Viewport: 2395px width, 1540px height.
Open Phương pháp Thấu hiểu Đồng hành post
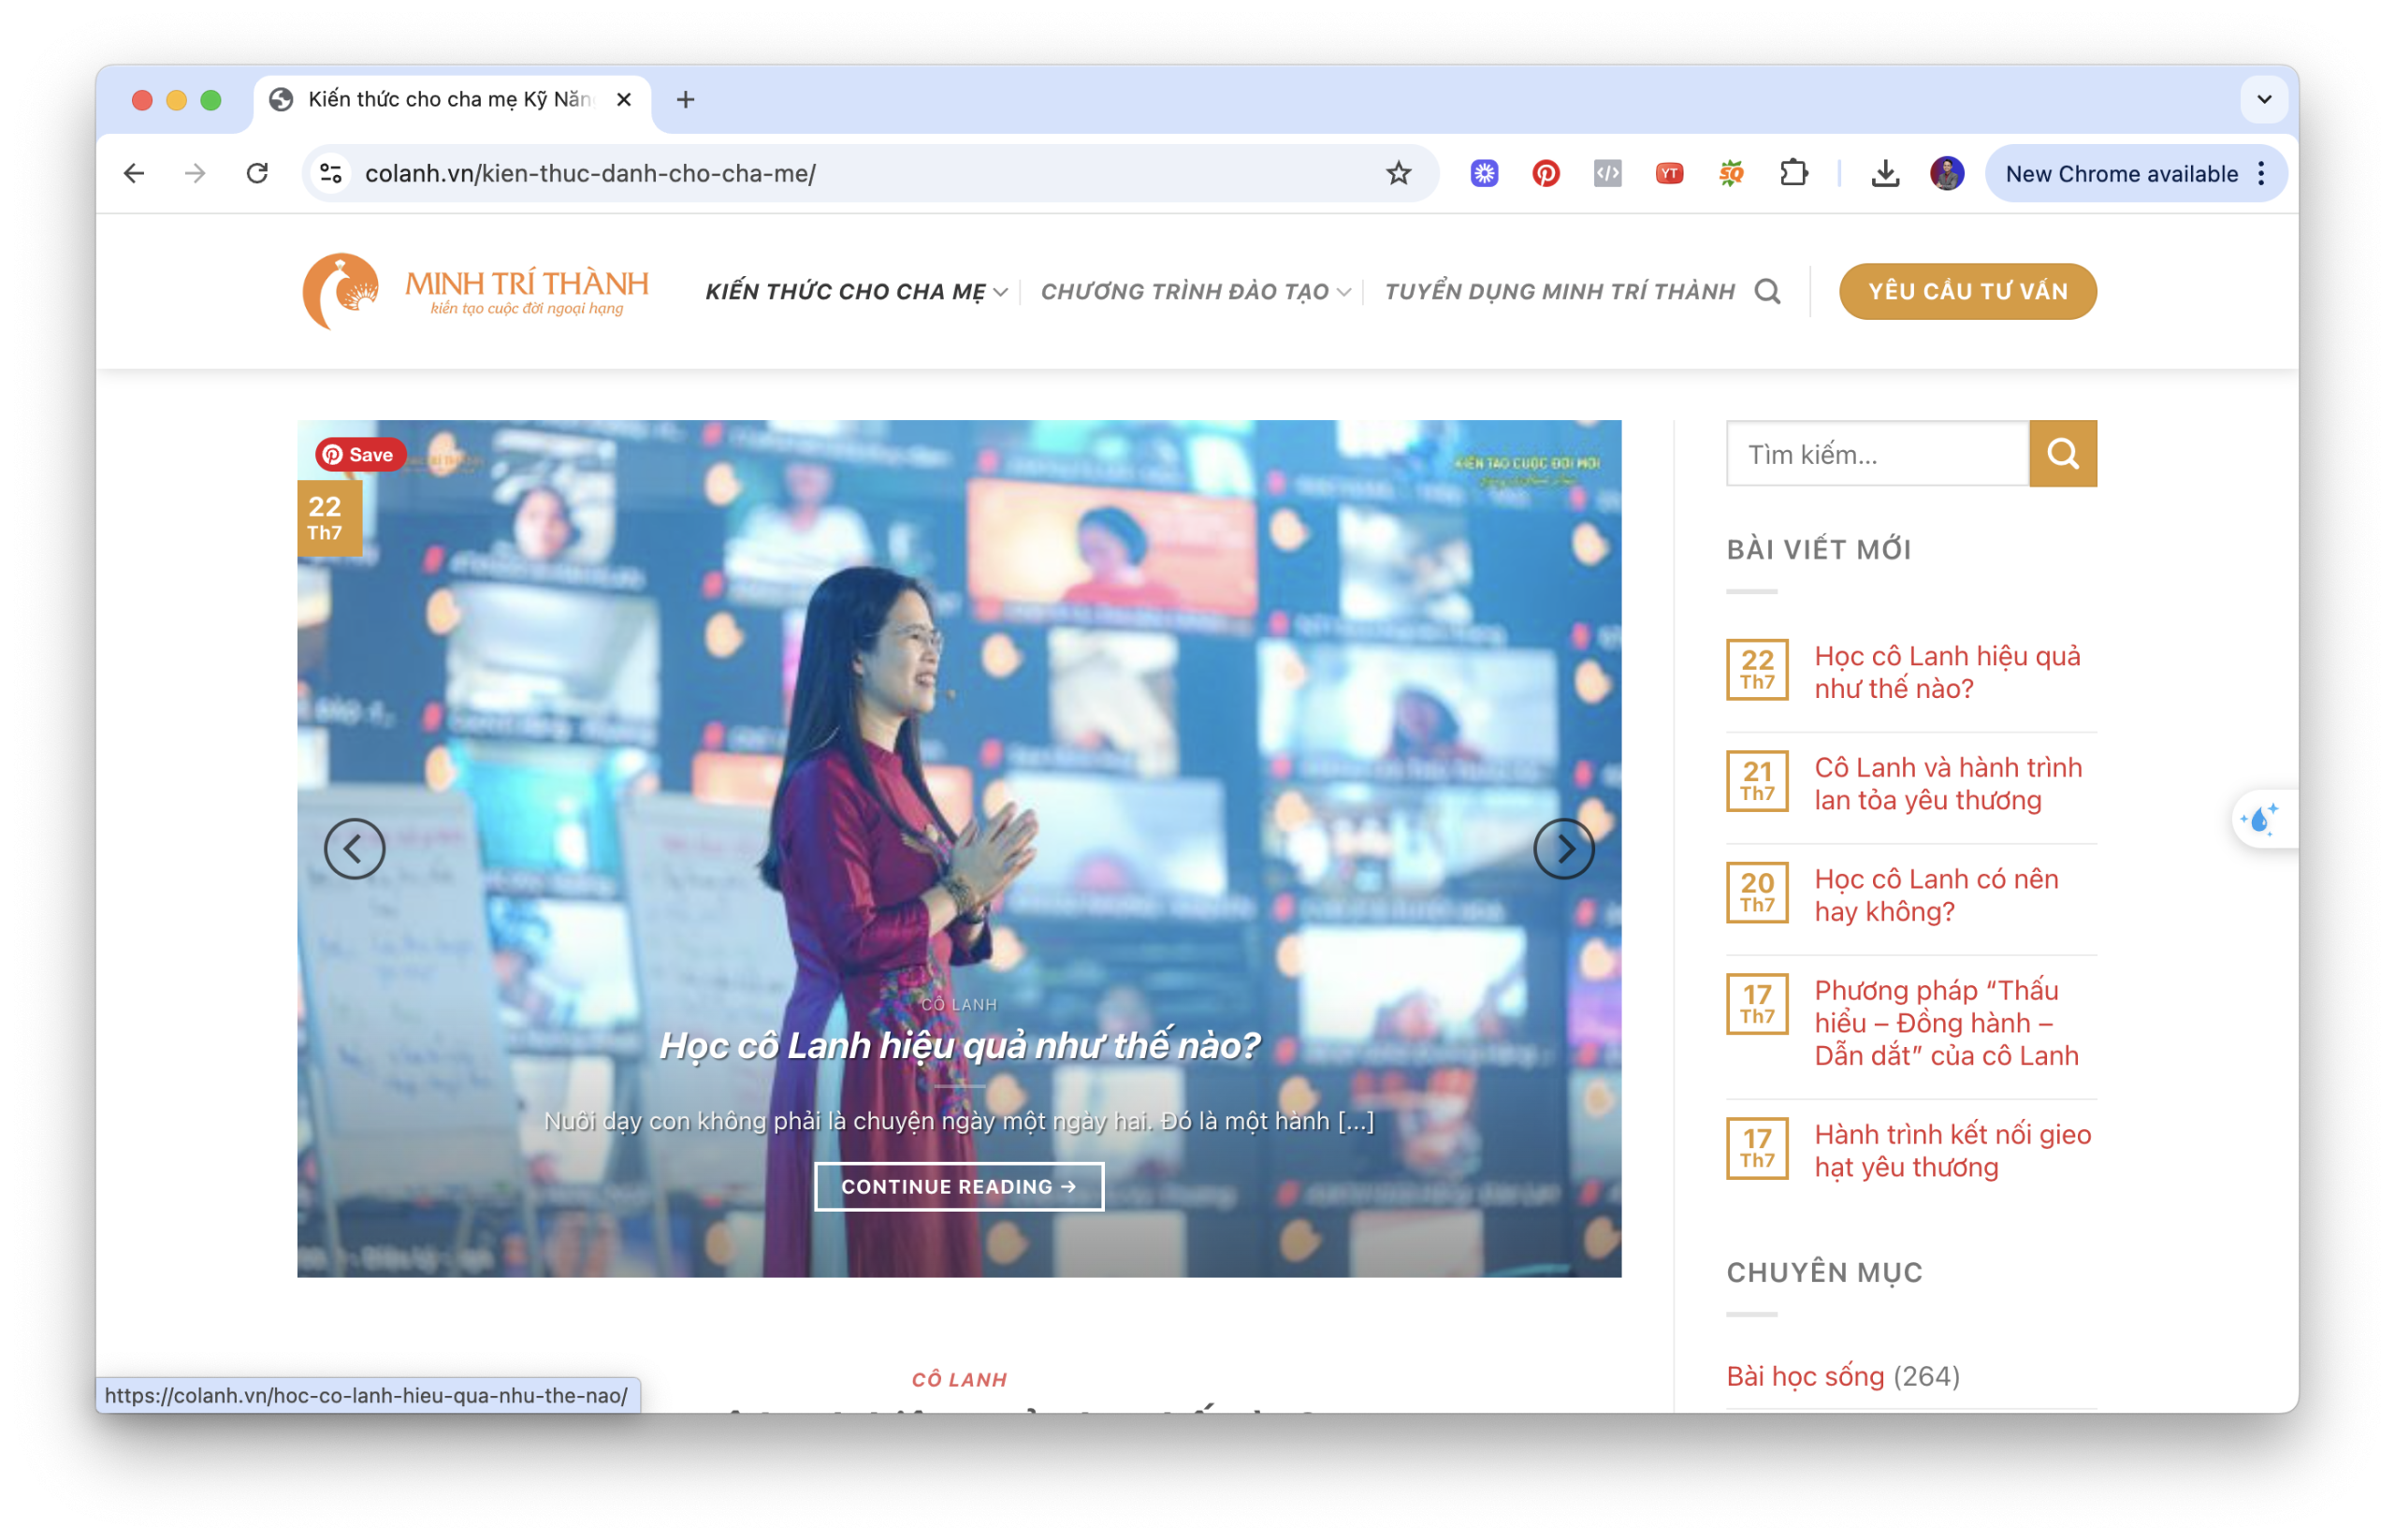click(x=1946, y=1022)
